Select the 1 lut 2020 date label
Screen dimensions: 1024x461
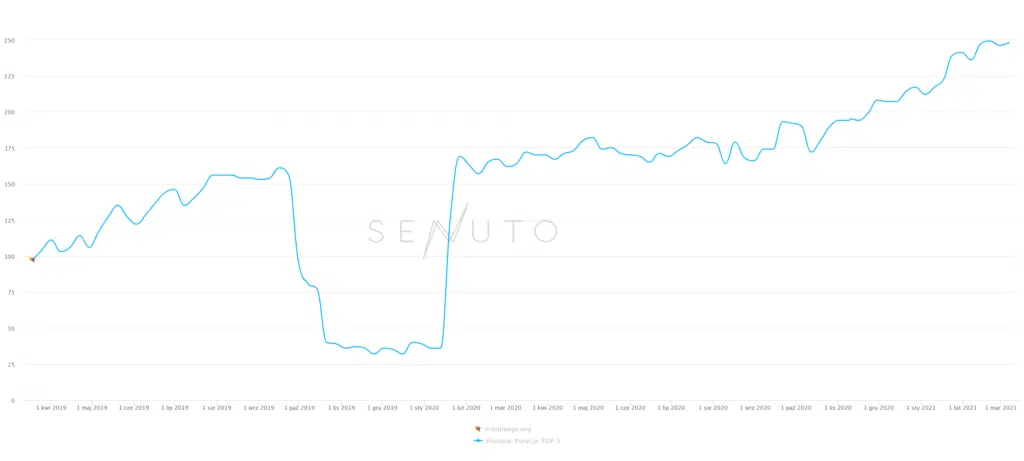465,407
